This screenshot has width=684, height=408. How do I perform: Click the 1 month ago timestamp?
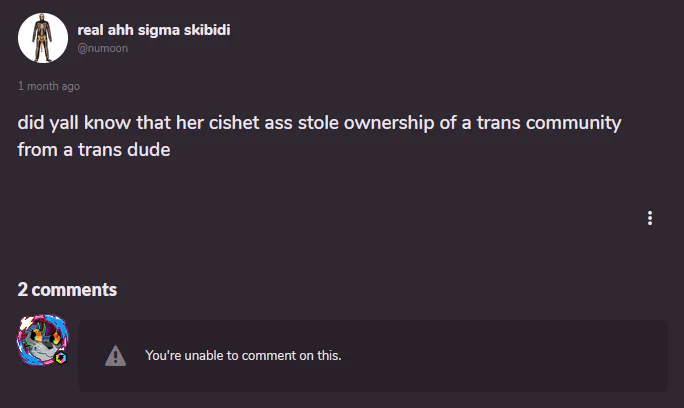[x=49, y=86]
